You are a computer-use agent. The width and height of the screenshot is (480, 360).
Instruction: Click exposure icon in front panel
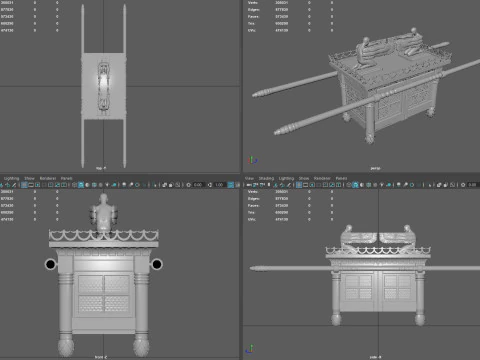(189, 185)
